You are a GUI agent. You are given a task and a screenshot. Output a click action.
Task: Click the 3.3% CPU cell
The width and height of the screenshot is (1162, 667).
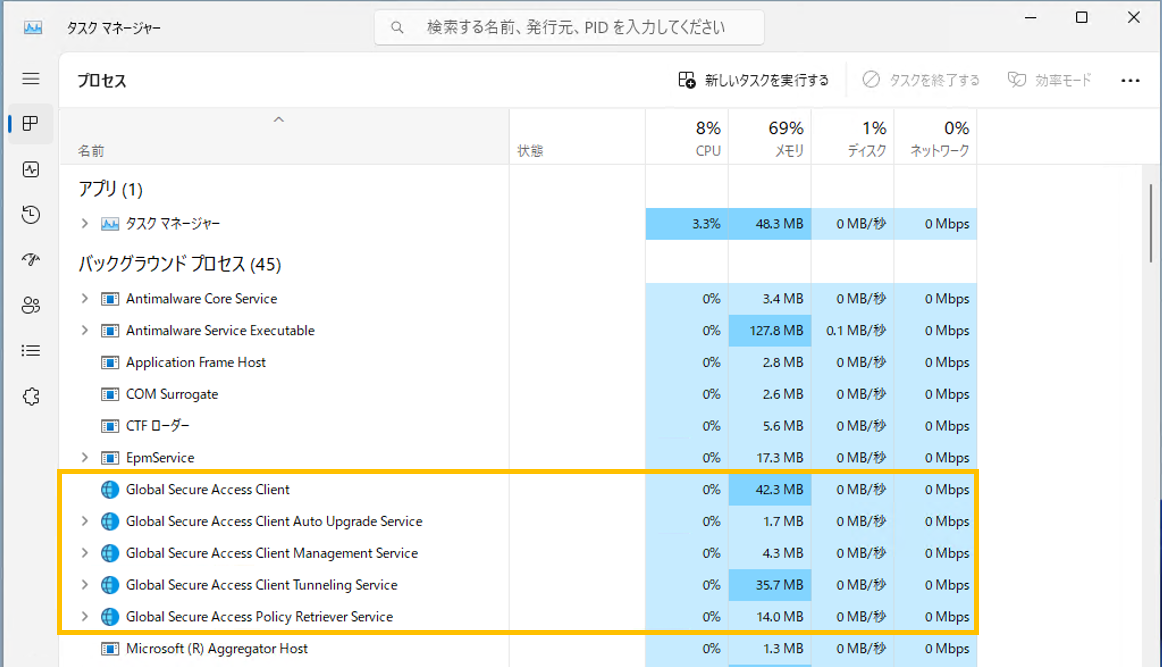click(x=687, y=224)
